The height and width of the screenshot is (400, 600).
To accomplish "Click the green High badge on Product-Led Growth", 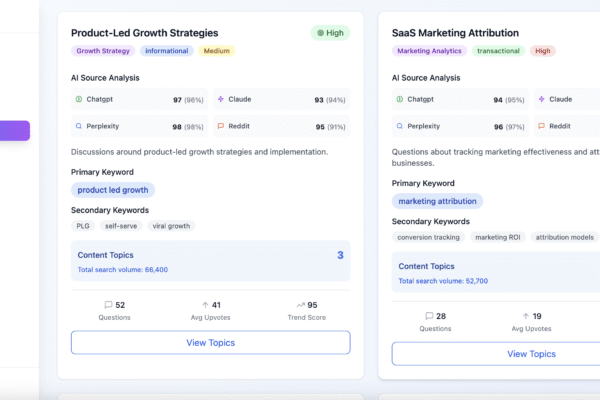I will 330,33.
